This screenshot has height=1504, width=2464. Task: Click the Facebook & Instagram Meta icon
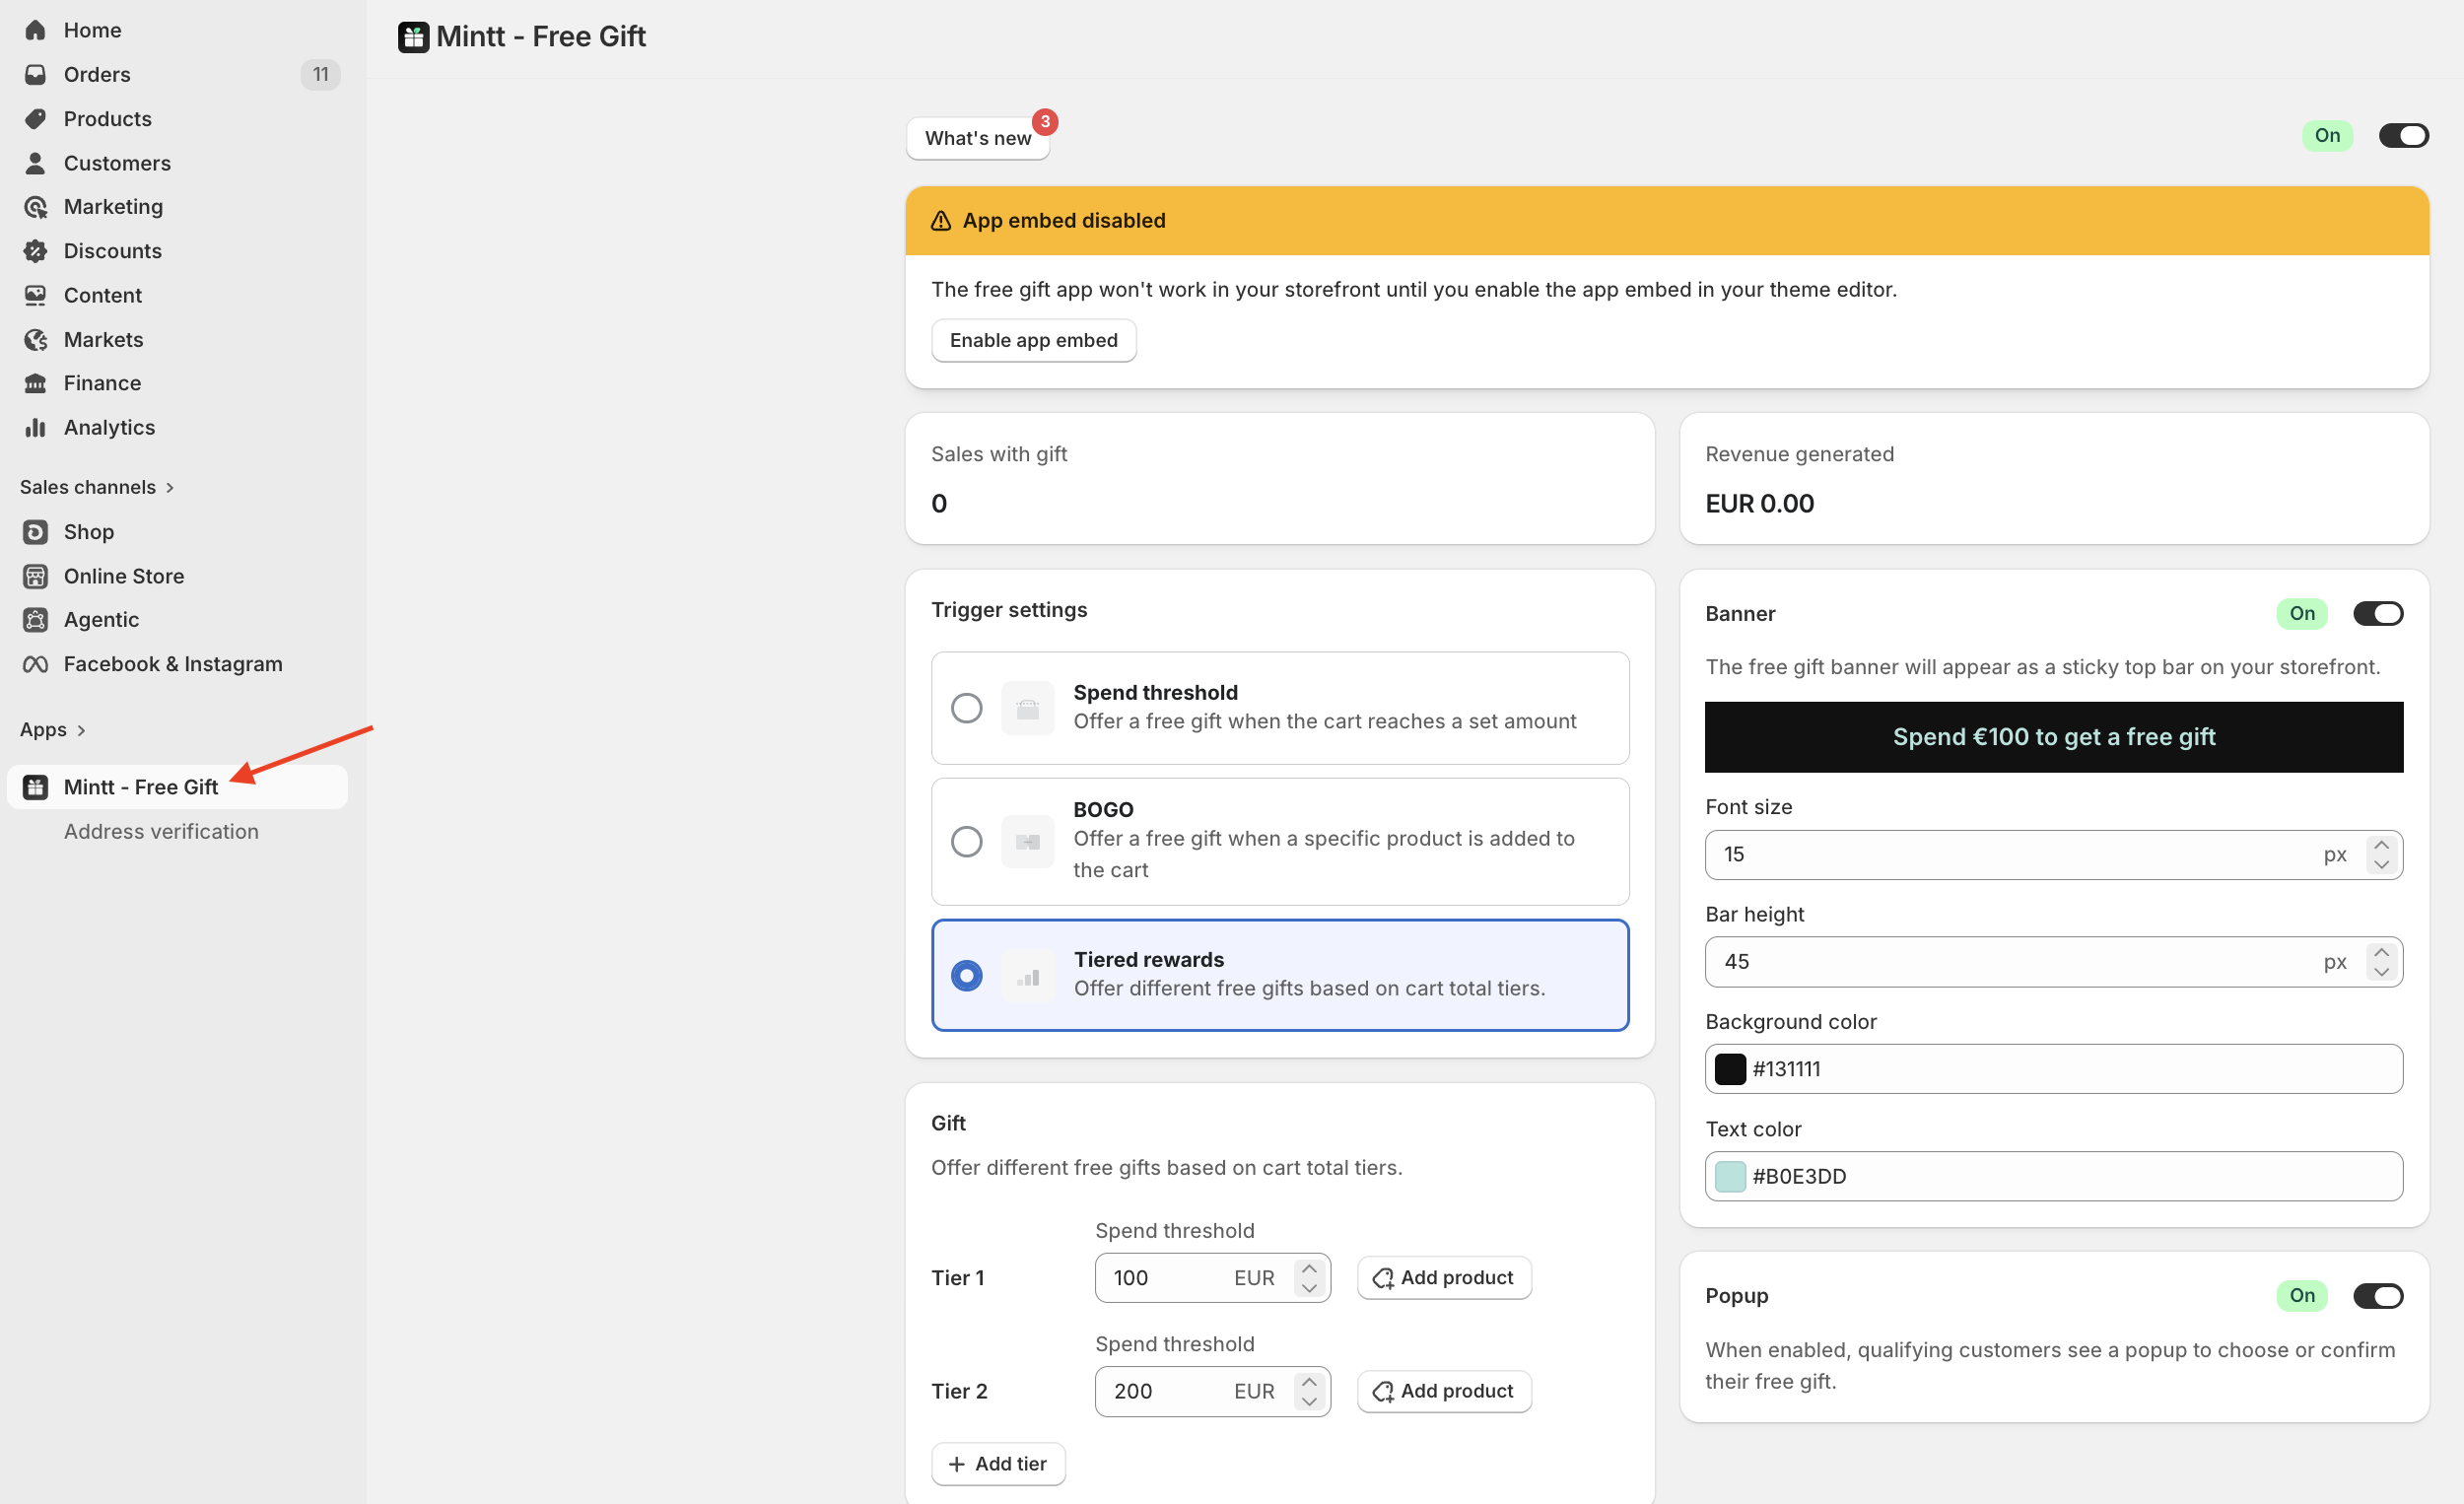[x=35, y=664]
